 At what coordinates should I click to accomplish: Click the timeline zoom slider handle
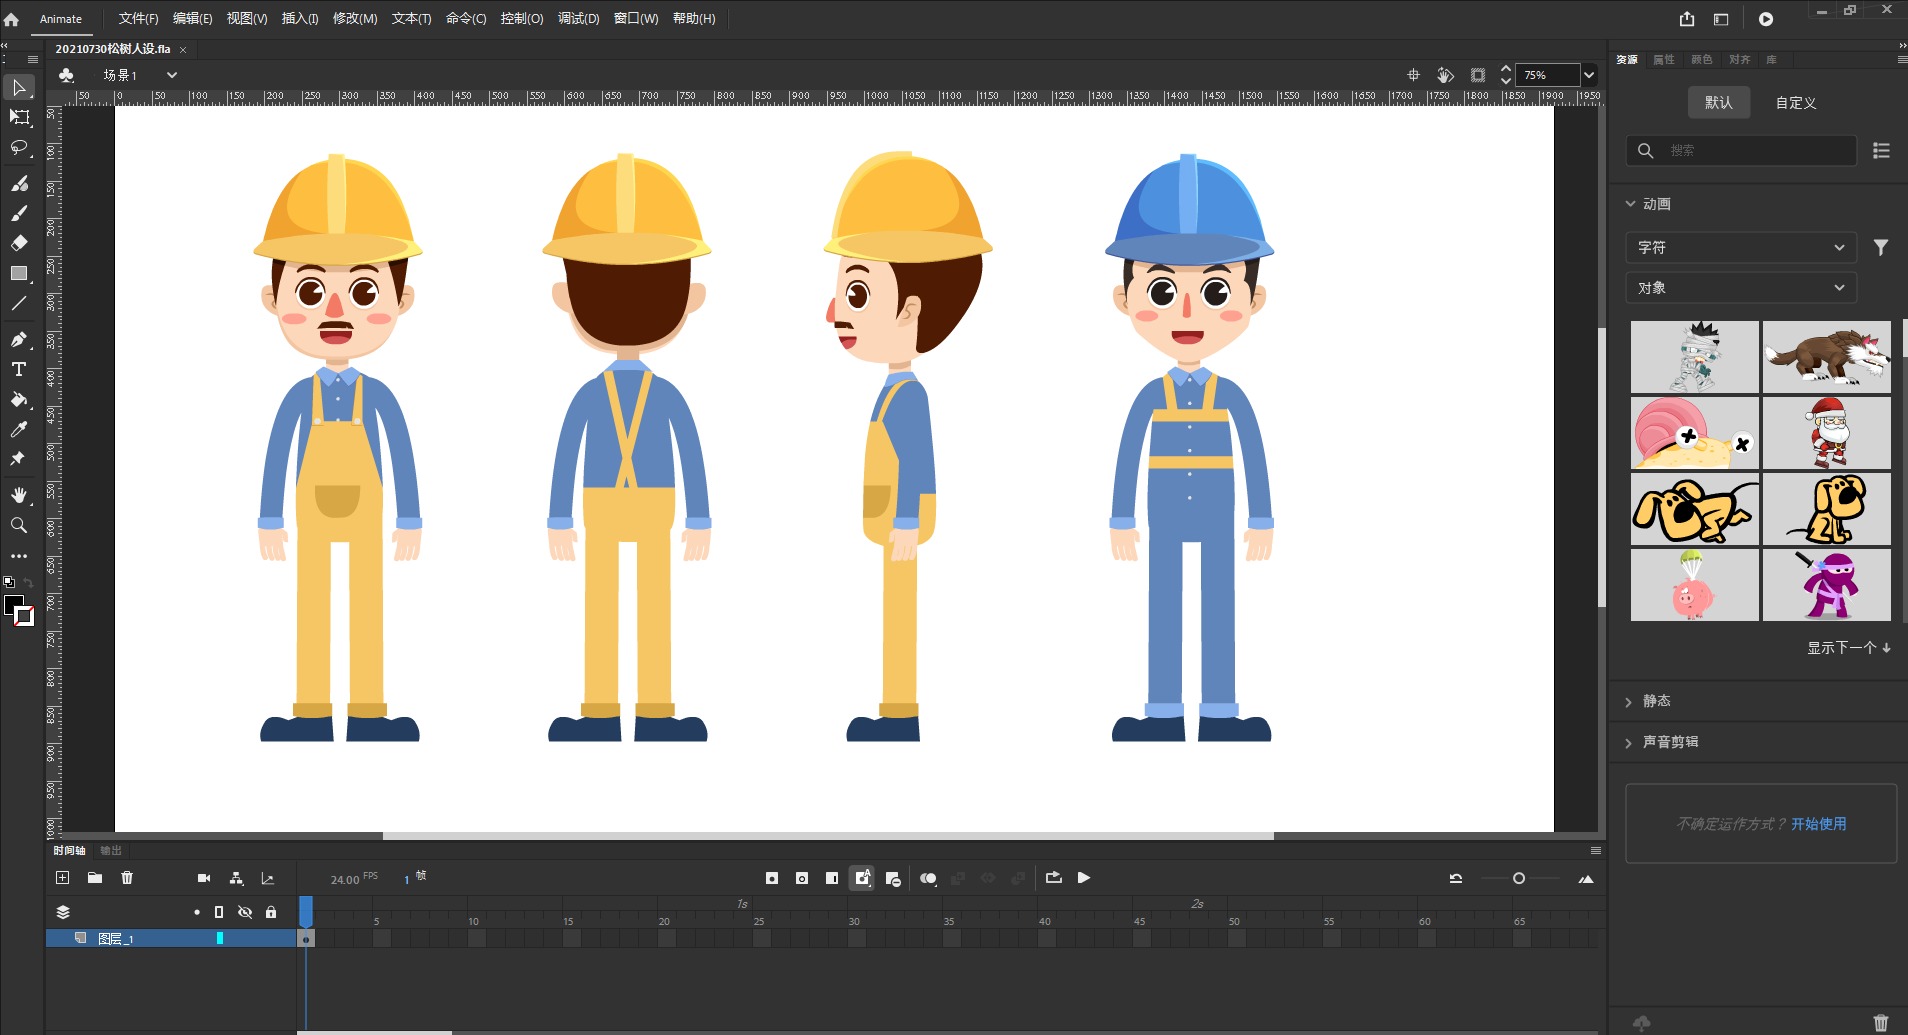tap(1519, 878)
